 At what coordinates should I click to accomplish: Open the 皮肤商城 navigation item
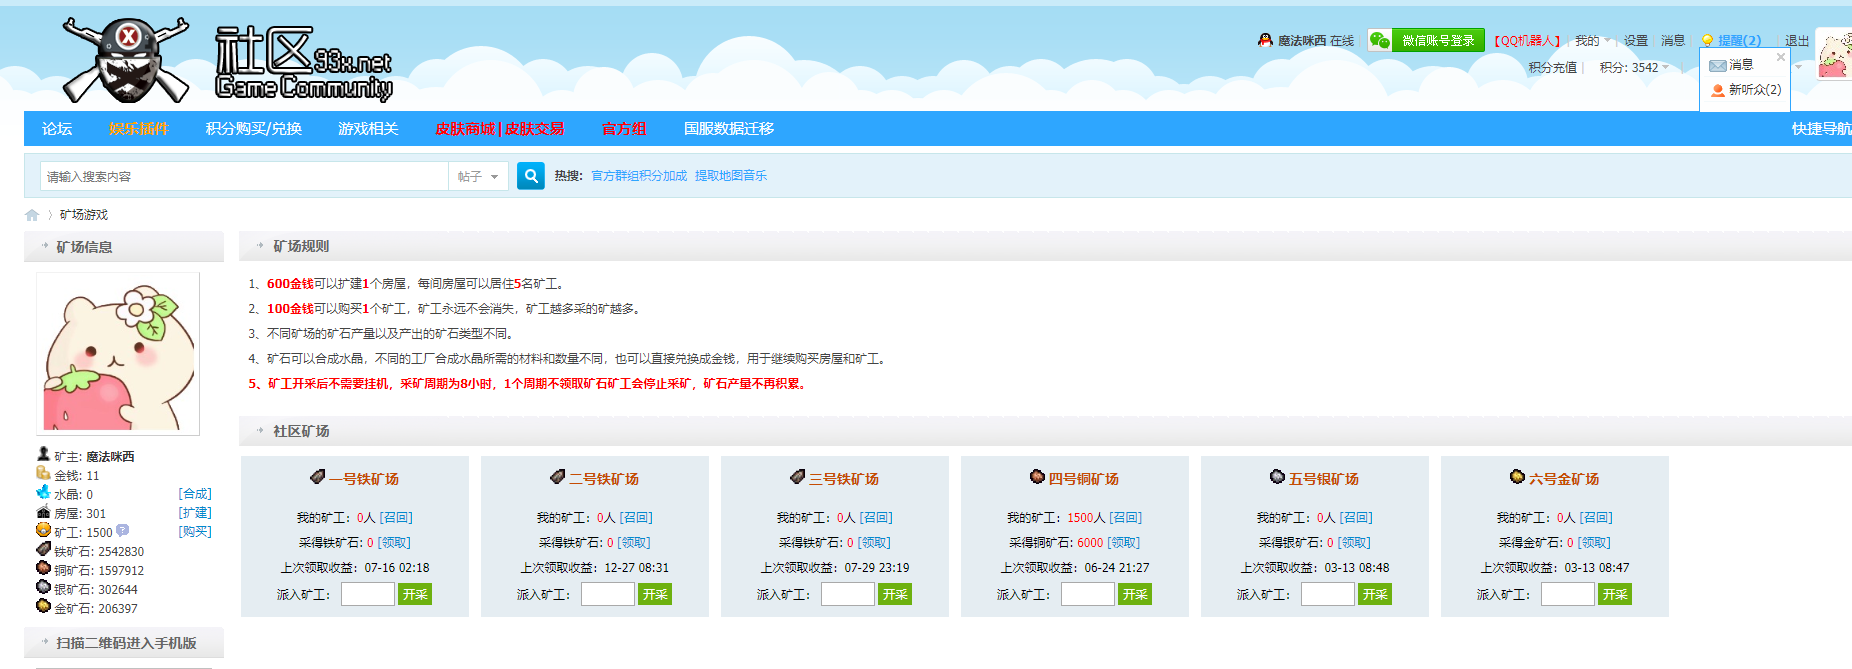pos(464,129)
